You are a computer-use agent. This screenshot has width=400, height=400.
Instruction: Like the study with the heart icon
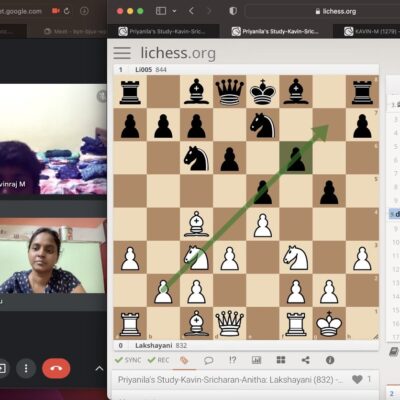tap(357, 379)
